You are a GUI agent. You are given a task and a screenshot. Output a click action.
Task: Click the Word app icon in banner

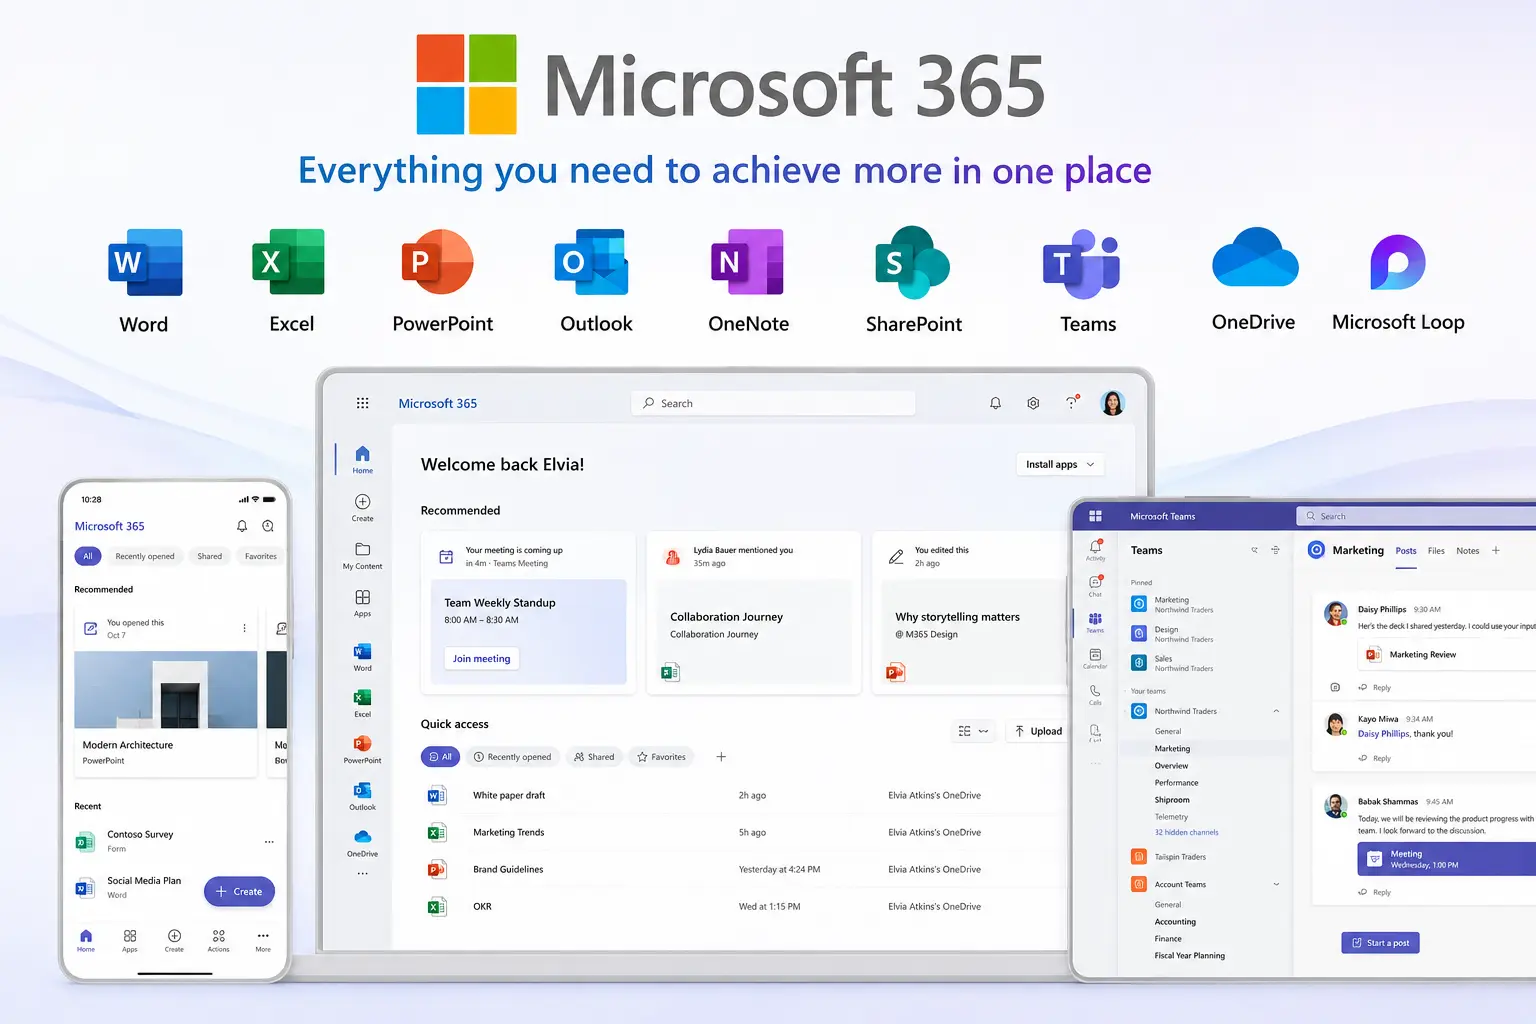pos(145,262)
